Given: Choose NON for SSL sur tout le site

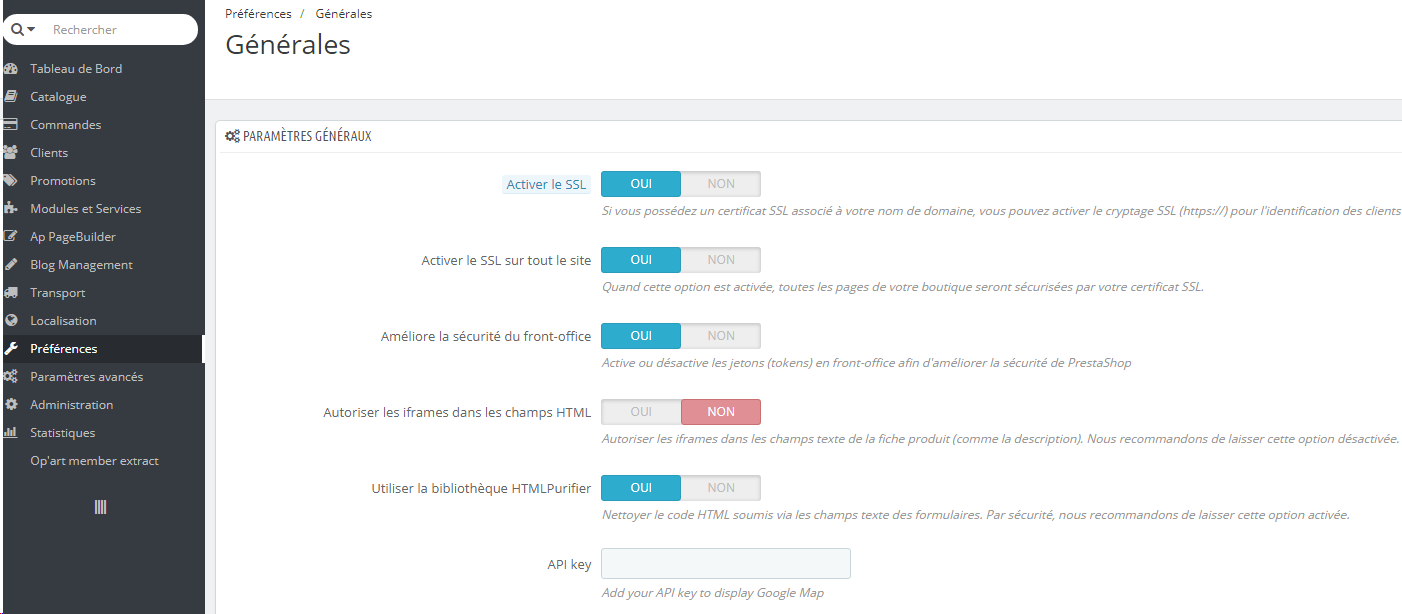Looking at the screenshot, I should click(721, 260).
